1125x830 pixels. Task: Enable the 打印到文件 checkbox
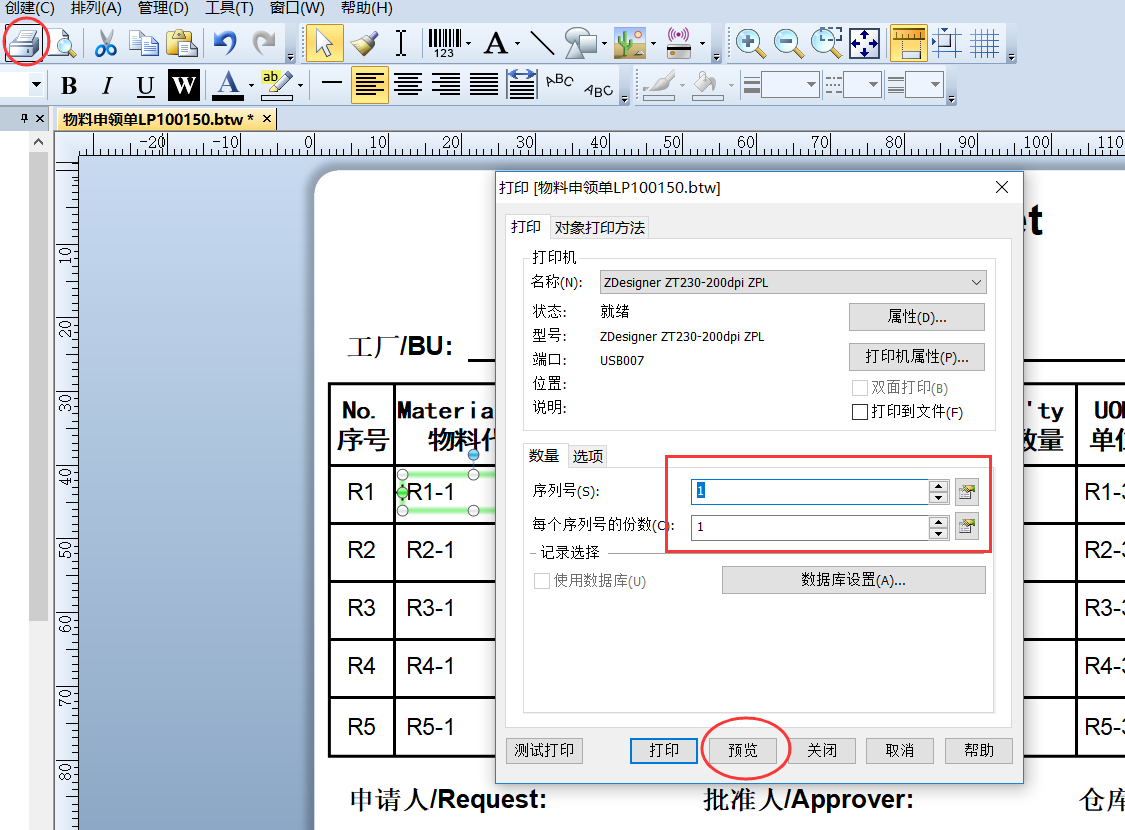tap(859, 412)
